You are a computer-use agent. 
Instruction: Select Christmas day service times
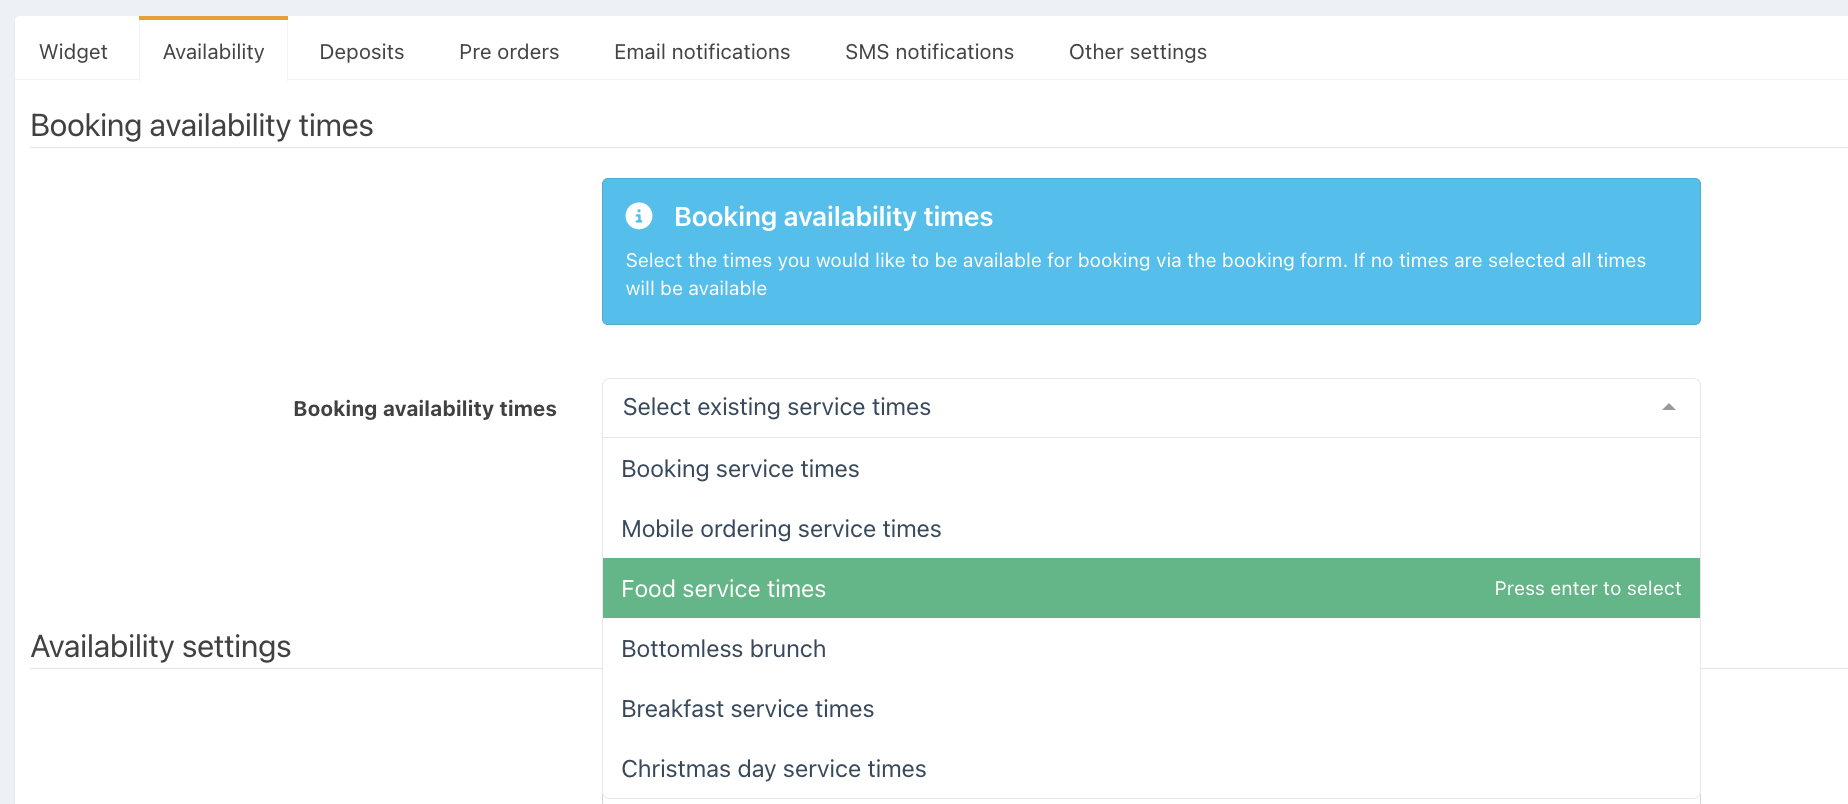(773, 769)
